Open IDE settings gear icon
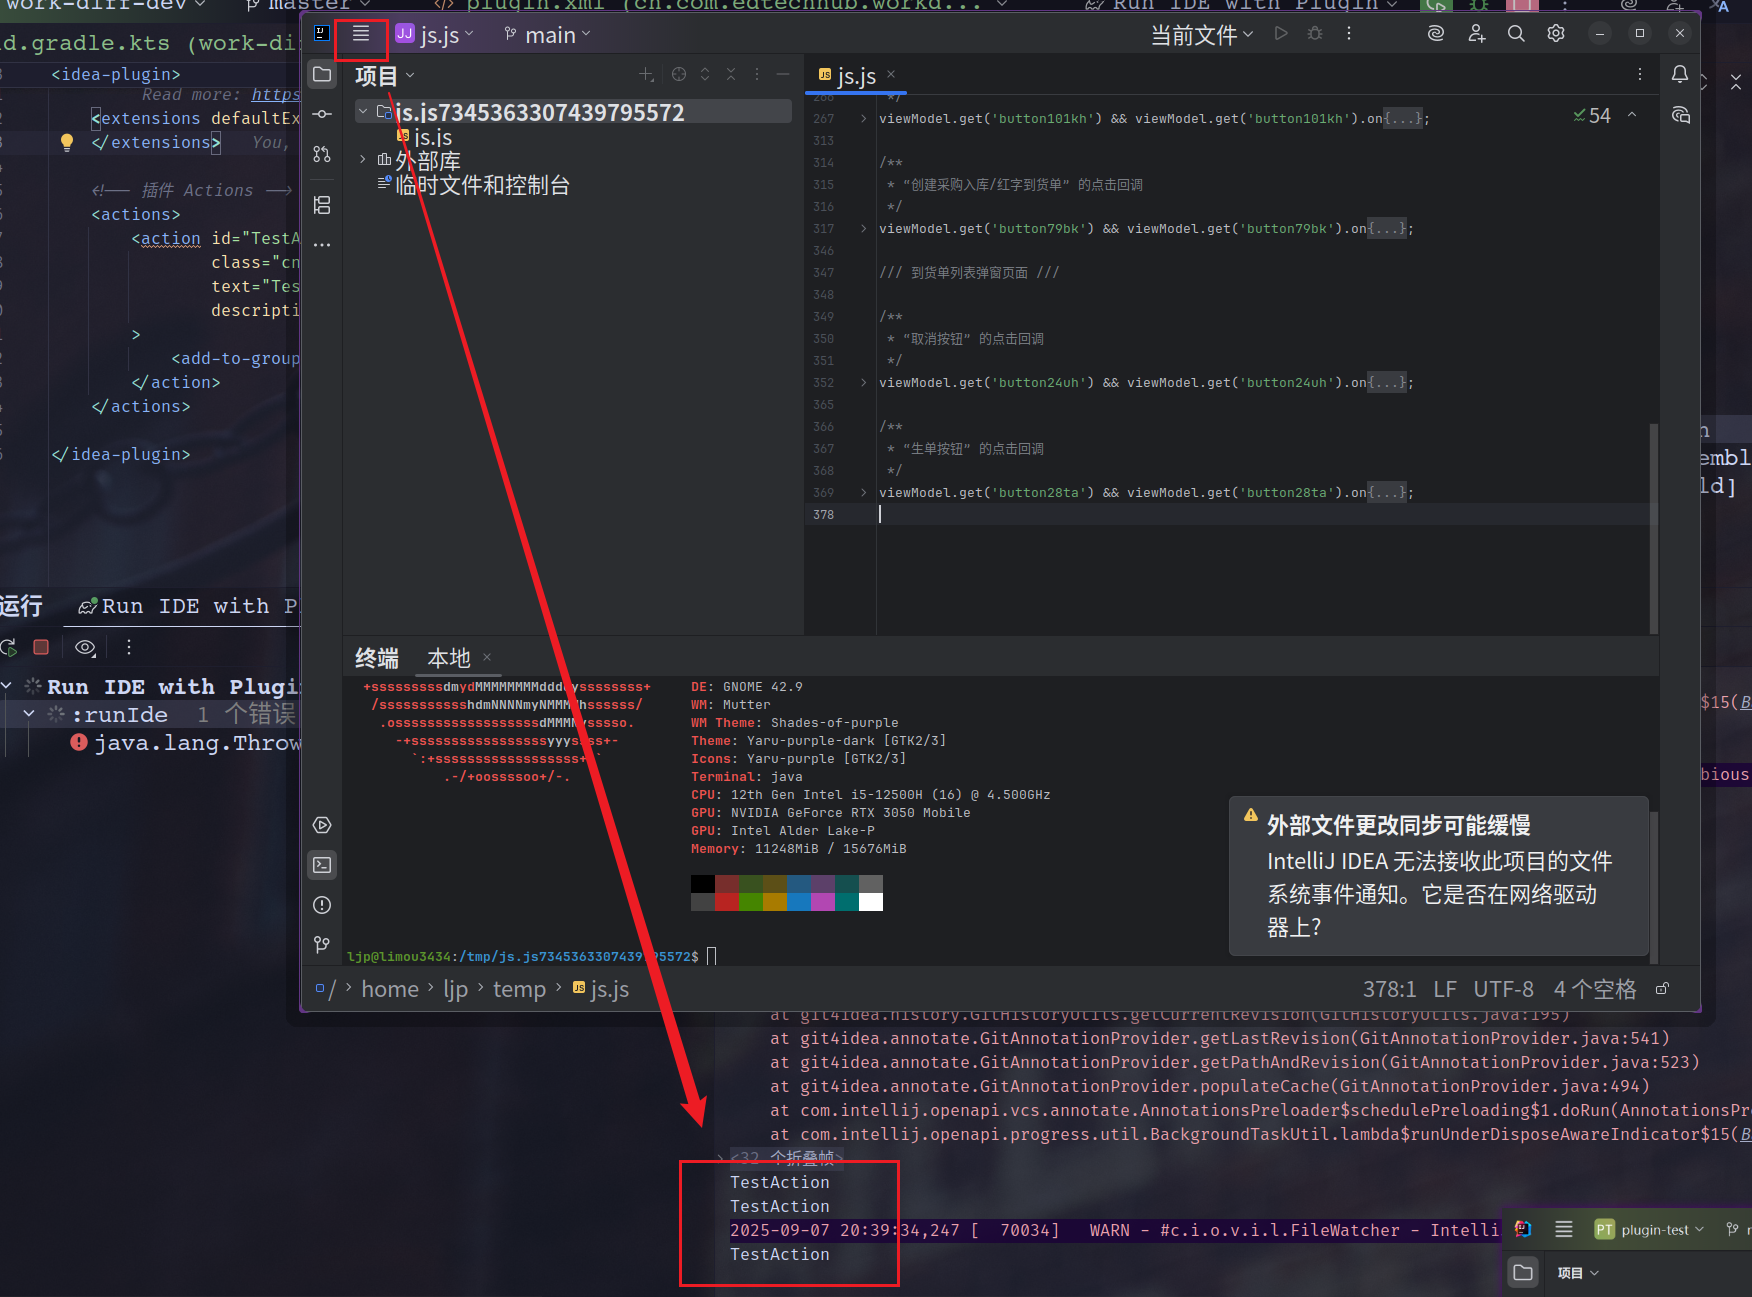The image size is (1752, 1297). point(1556,34)
